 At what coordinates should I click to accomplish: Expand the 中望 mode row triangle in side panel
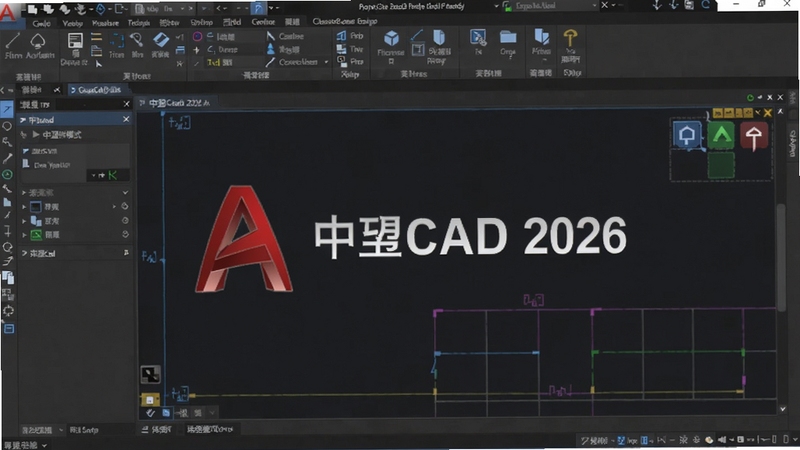click(x=36, y=135)
